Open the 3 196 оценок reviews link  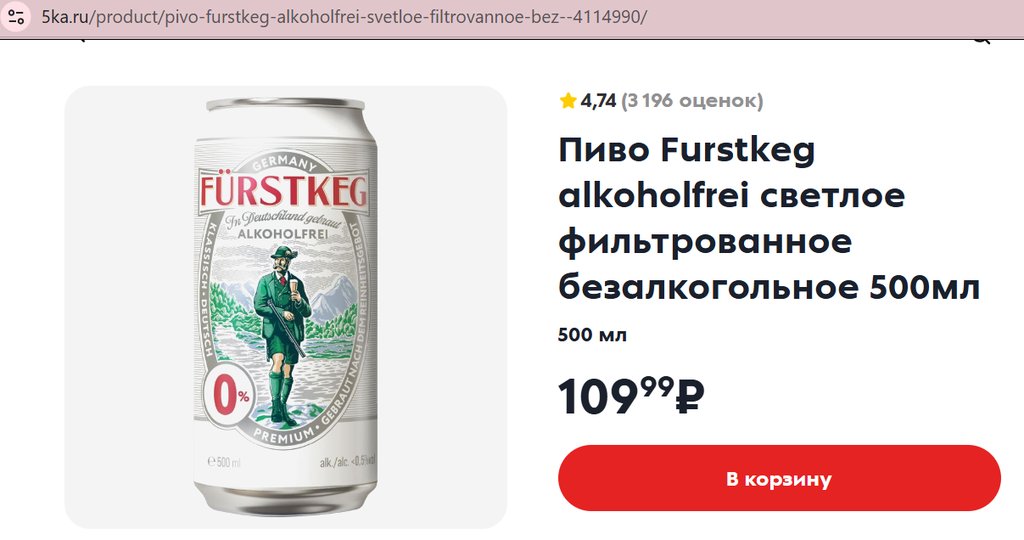tap(692, 101)
